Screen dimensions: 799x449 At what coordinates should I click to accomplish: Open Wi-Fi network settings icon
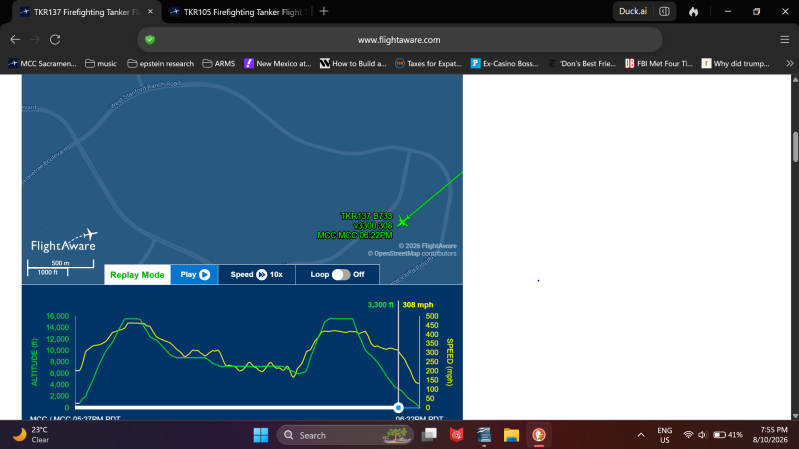pos(688,435)
